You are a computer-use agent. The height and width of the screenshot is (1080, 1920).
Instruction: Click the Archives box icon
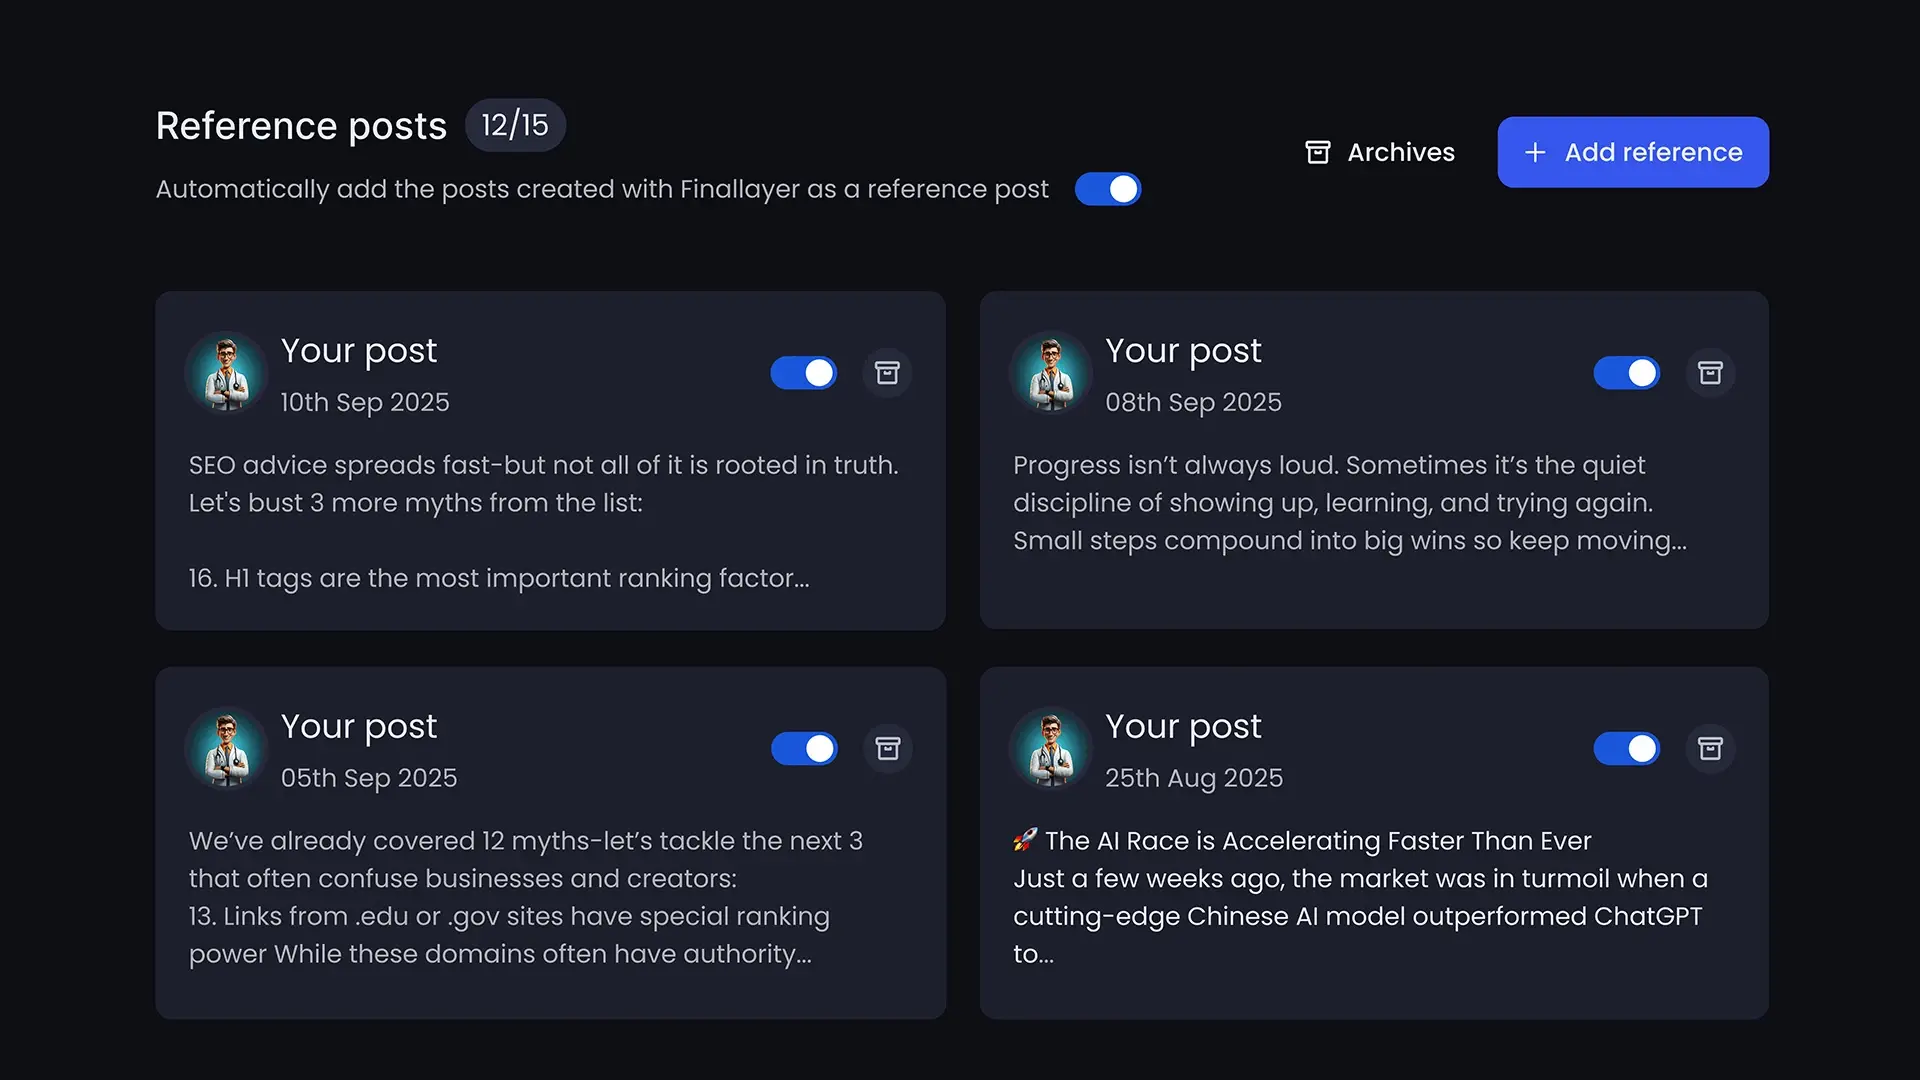(x=1318, y=152)
